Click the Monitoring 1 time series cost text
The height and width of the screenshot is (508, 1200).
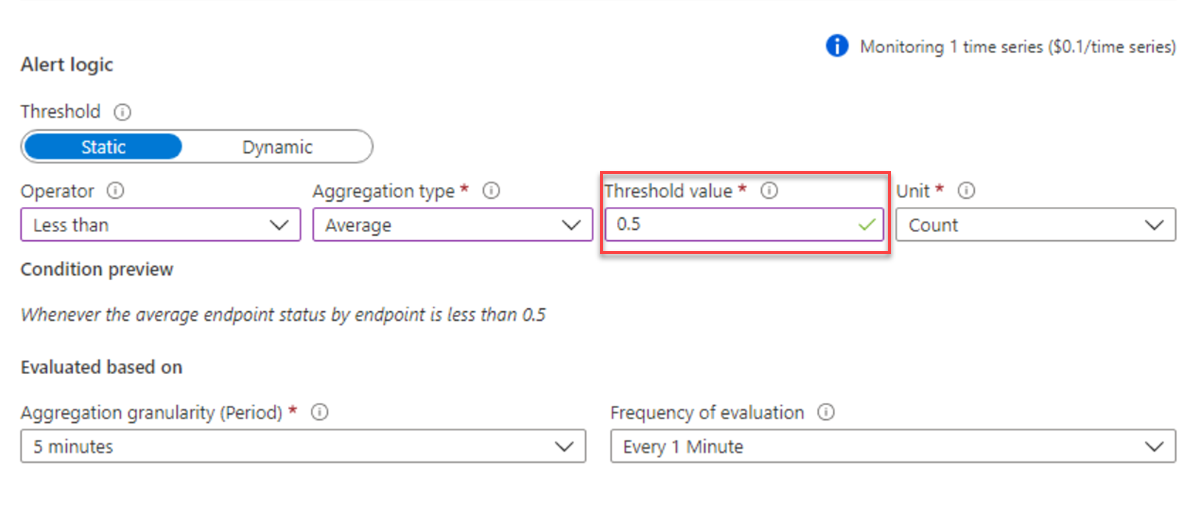coord(1017,47)
